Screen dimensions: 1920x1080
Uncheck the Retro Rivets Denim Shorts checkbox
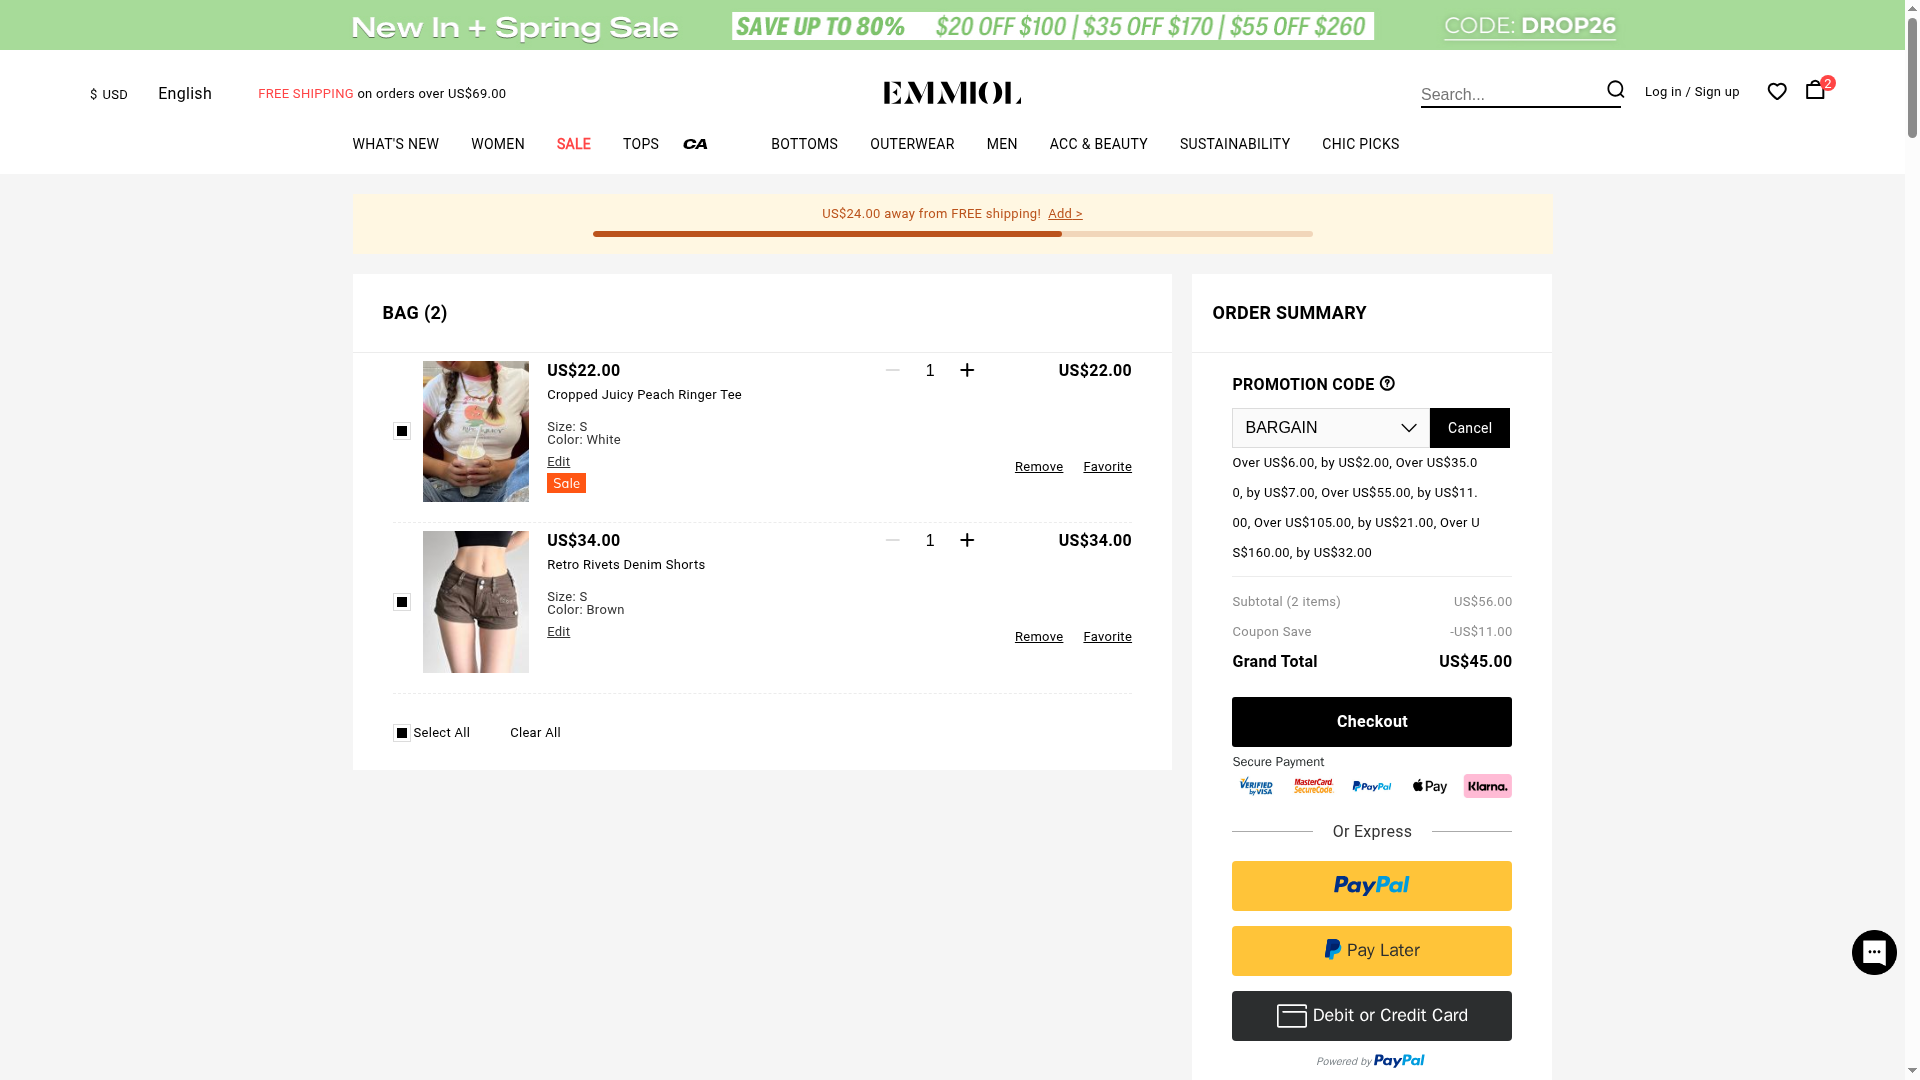point(402,602)
